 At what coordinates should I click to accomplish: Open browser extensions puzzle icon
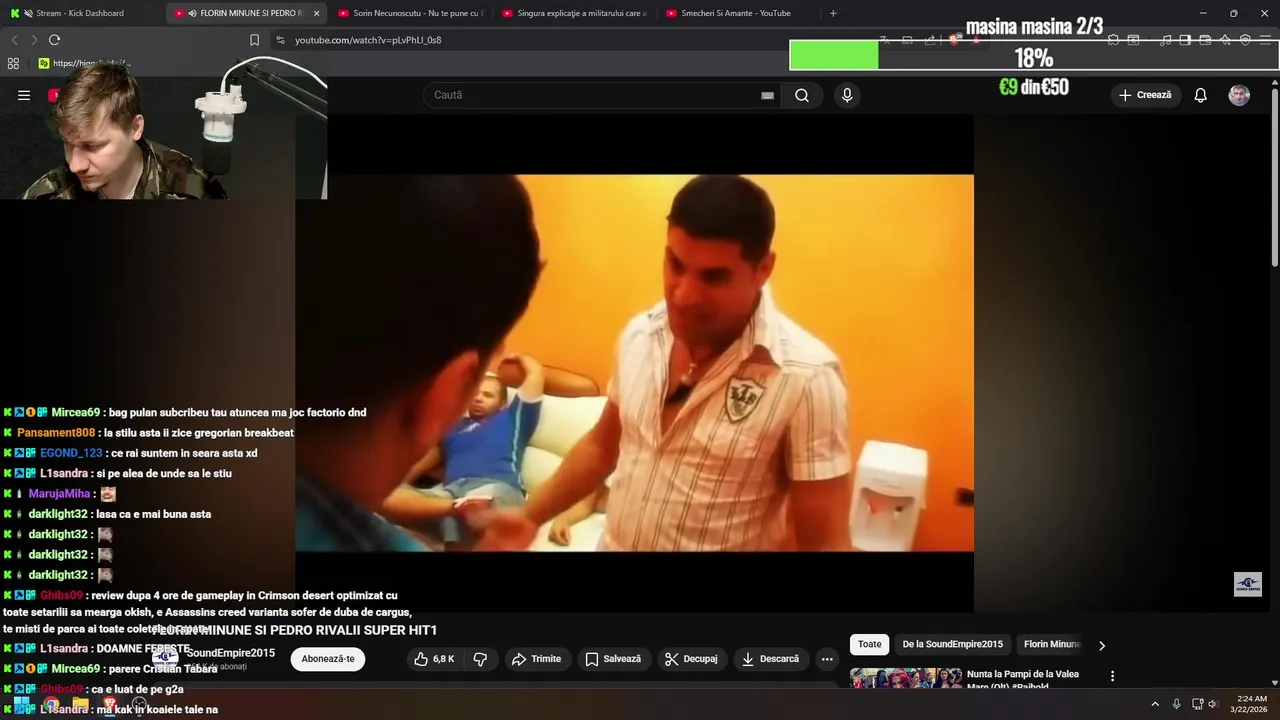(x=1113, y=40)
